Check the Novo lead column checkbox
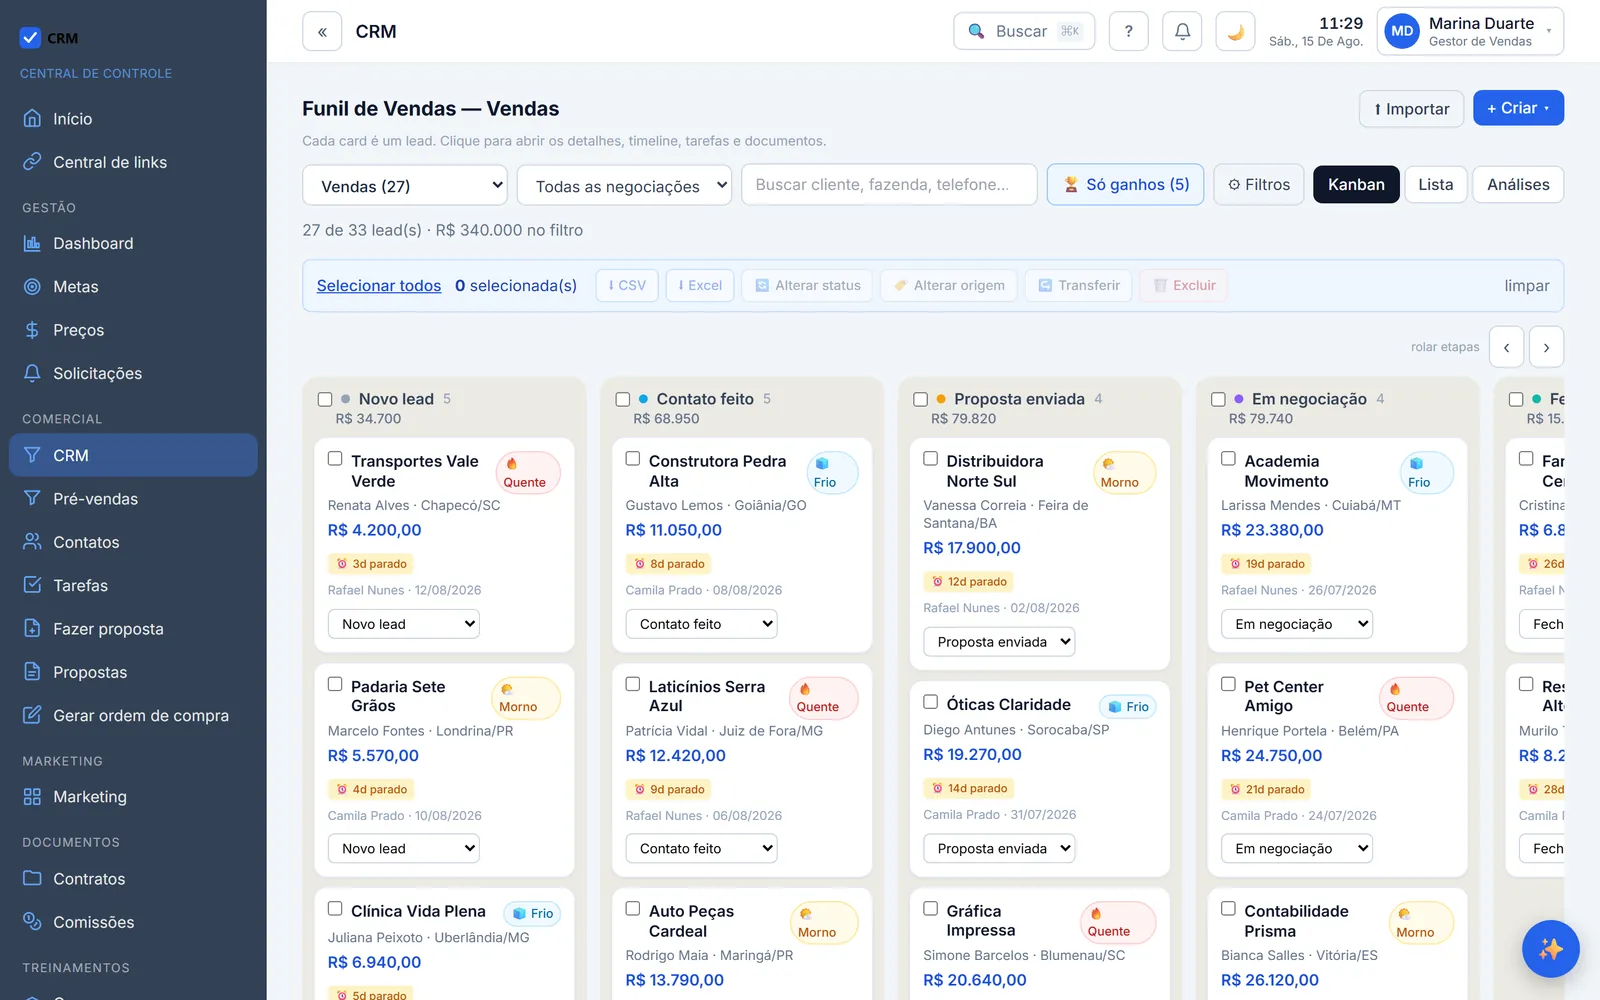 click(x=325, y=399)
